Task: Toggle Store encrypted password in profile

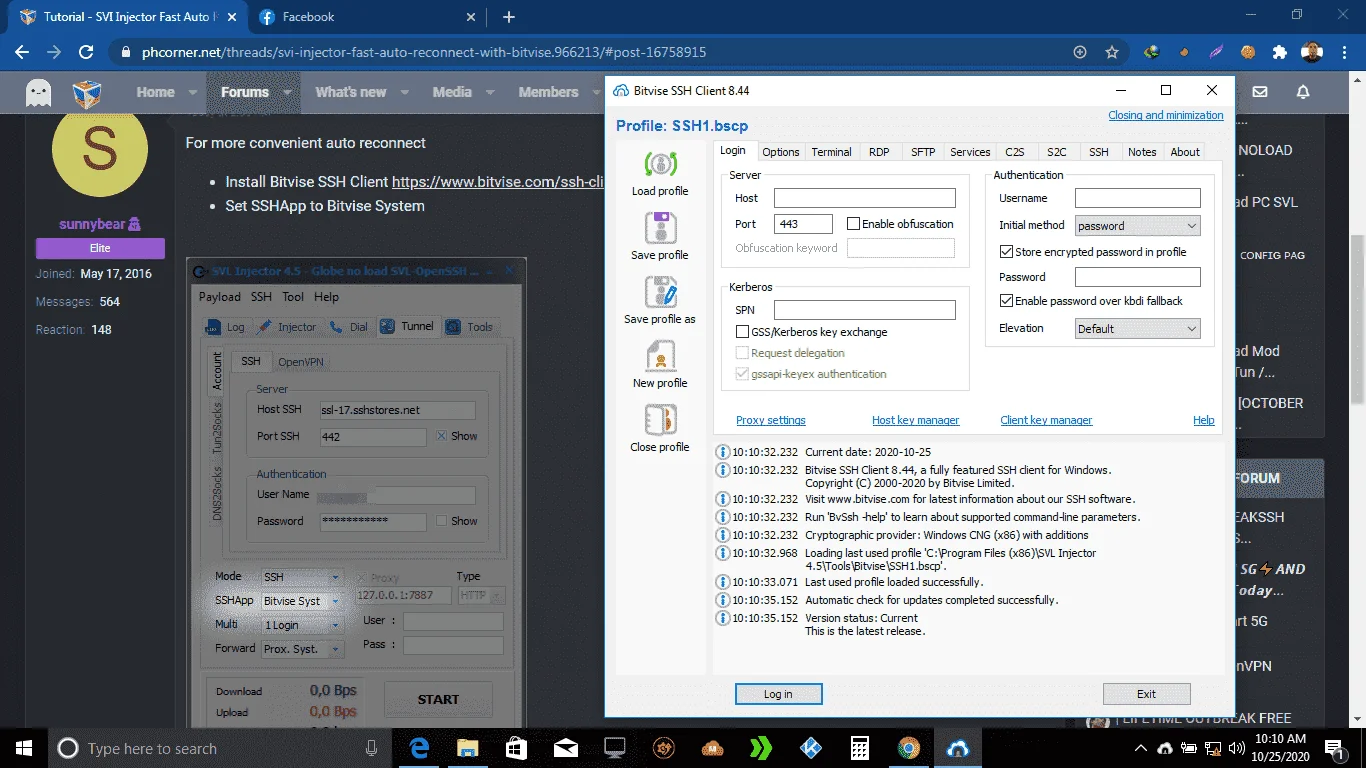Action: (x=1006, y=252)
